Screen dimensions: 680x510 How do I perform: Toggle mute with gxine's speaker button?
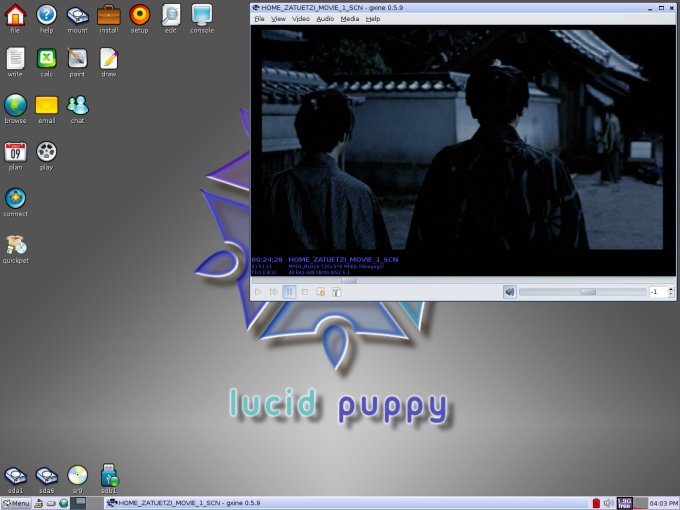coord(510,292)
